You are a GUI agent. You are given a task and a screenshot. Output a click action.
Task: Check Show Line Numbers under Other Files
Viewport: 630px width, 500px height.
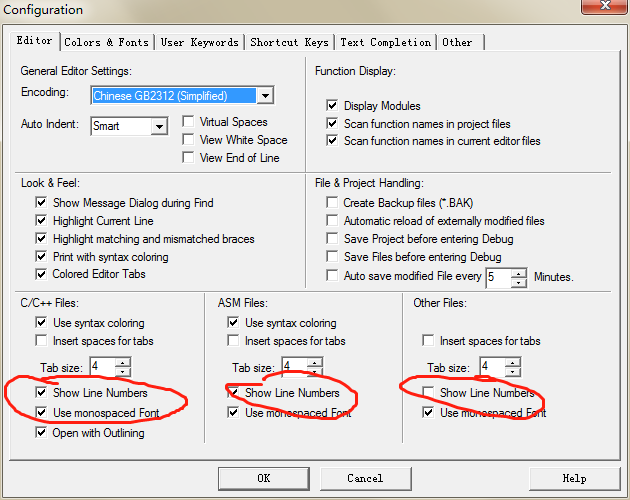(428, 393)
